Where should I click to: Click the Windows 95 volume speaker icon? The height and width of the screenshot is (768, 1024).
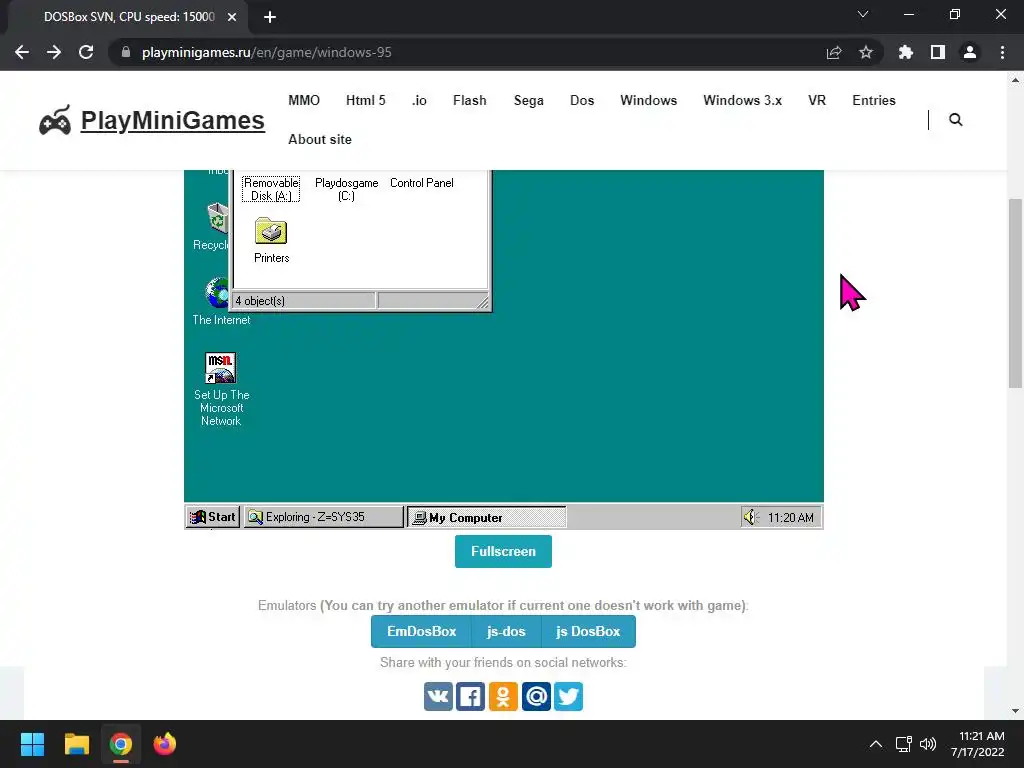coord(751,517)
